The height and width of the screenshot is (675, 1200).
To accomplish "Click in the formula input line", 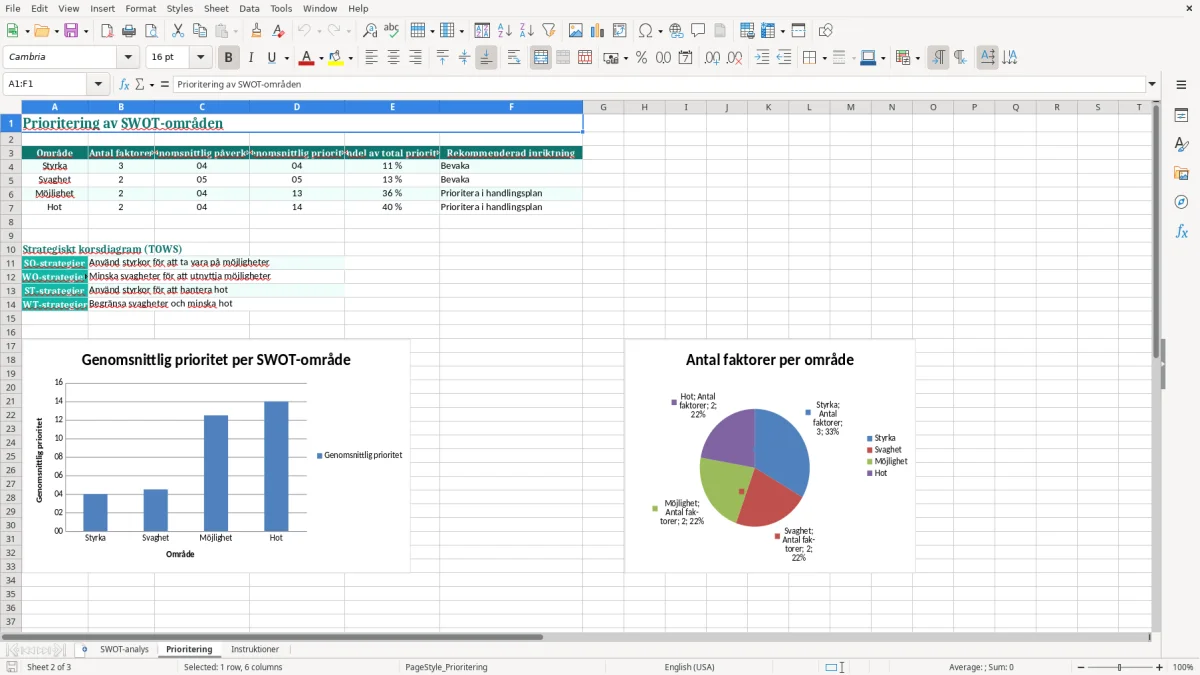I will pos(658,84).
